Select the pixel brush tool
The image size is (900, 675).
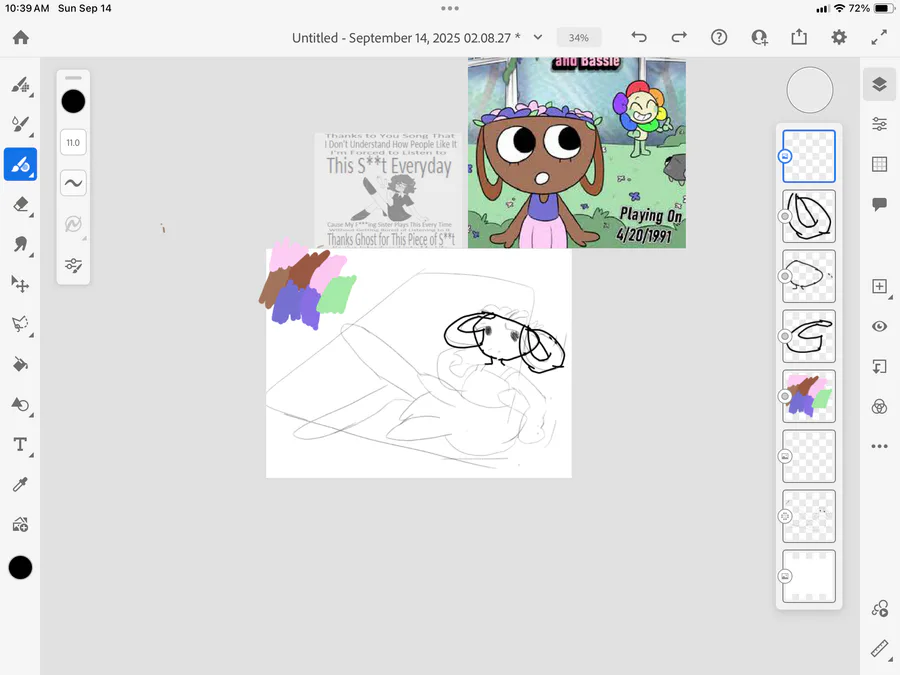point(21,85)
